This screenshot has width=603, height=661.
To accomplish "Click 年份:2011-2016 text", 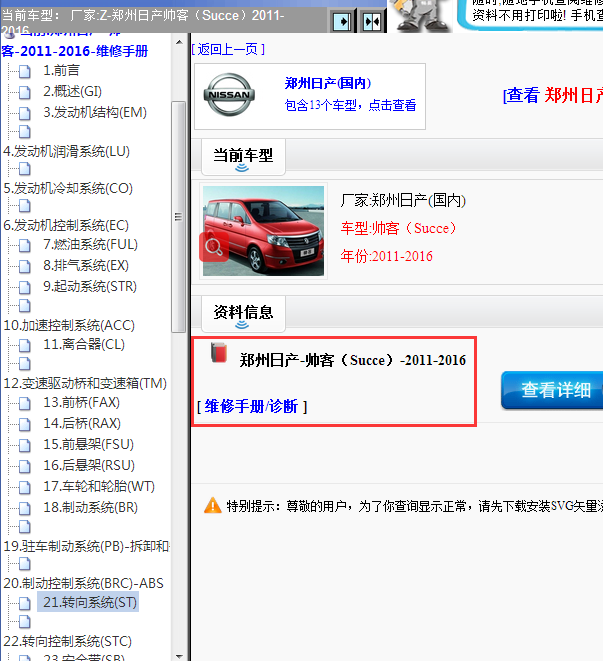I will tap(387, 256).
